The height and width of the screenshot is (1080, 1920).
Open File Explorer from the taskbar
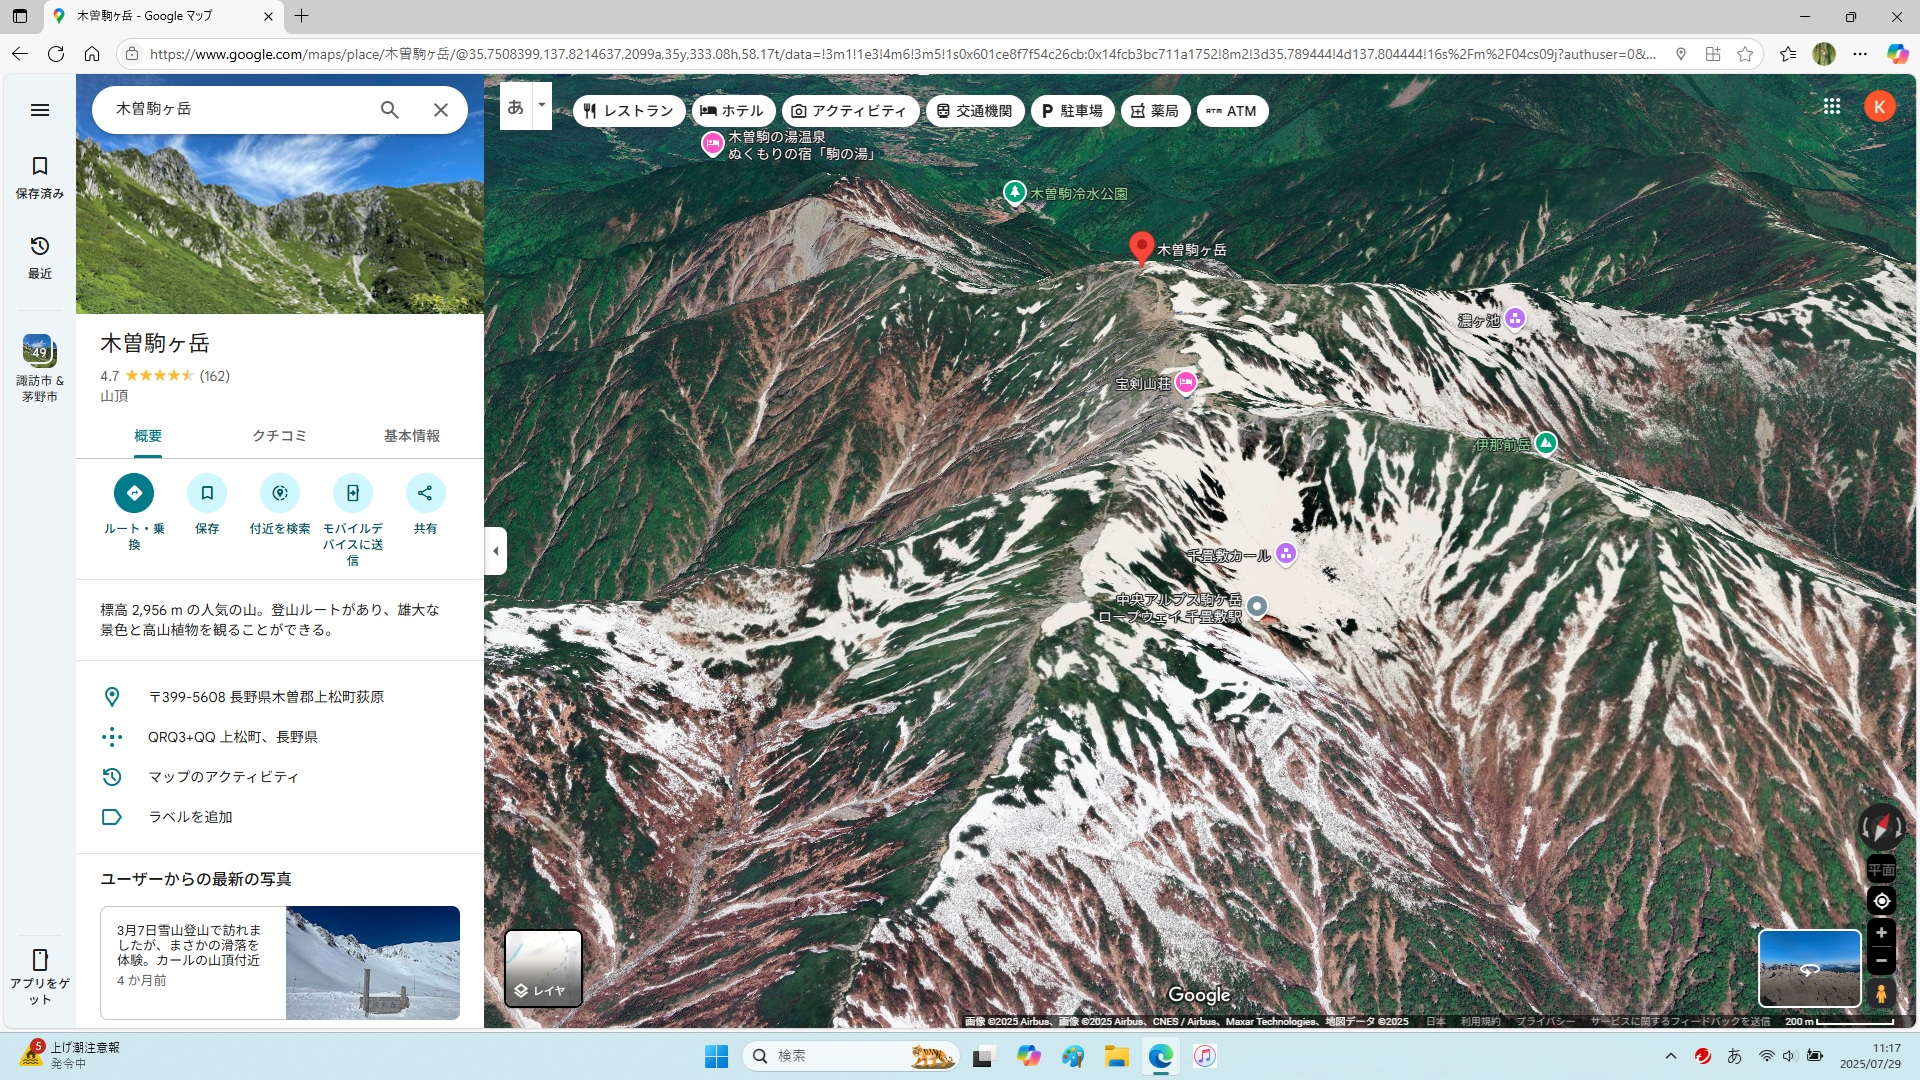click(1116, 1056)
